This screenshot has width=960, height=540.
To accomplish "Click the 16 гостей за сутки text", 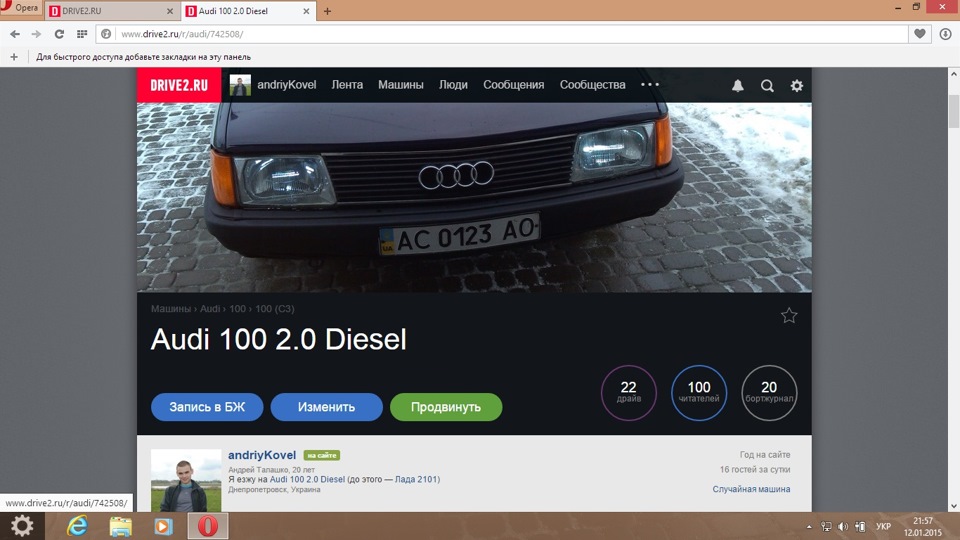I will 755,470.
